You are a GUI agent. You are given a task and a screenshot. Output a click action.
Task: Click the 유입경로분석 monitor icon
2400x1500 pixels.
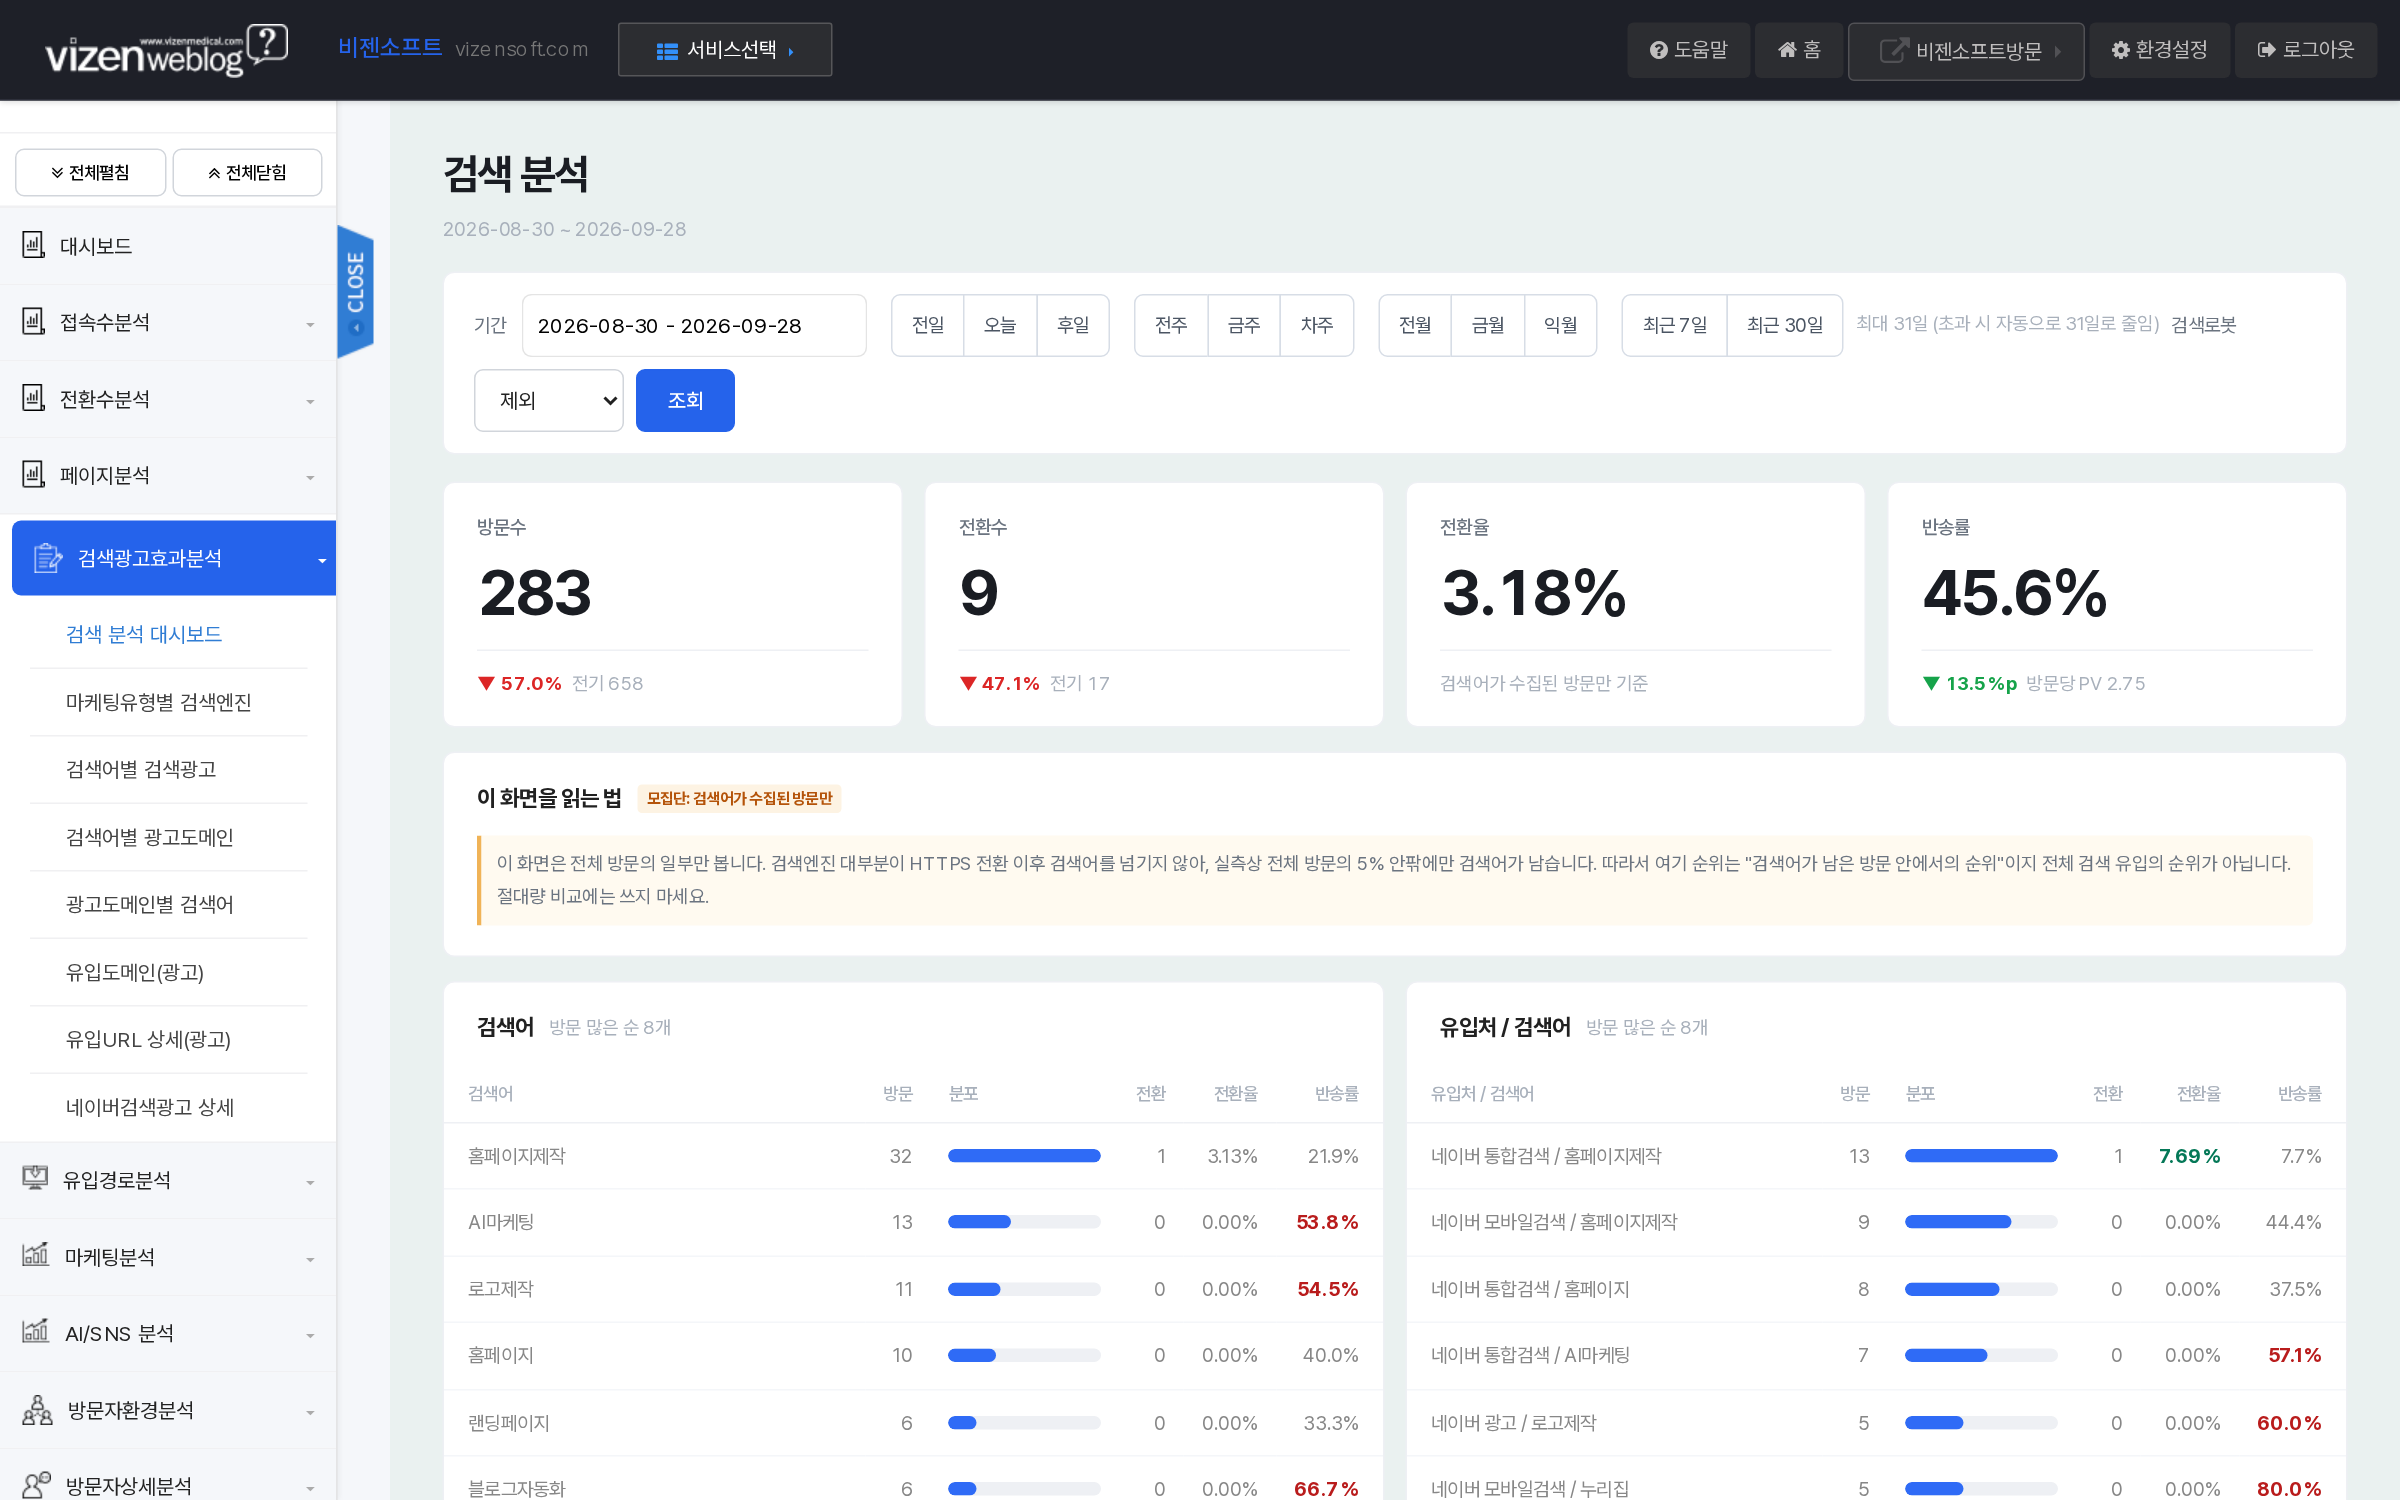pyautogui.click(x=35, y=1178)
